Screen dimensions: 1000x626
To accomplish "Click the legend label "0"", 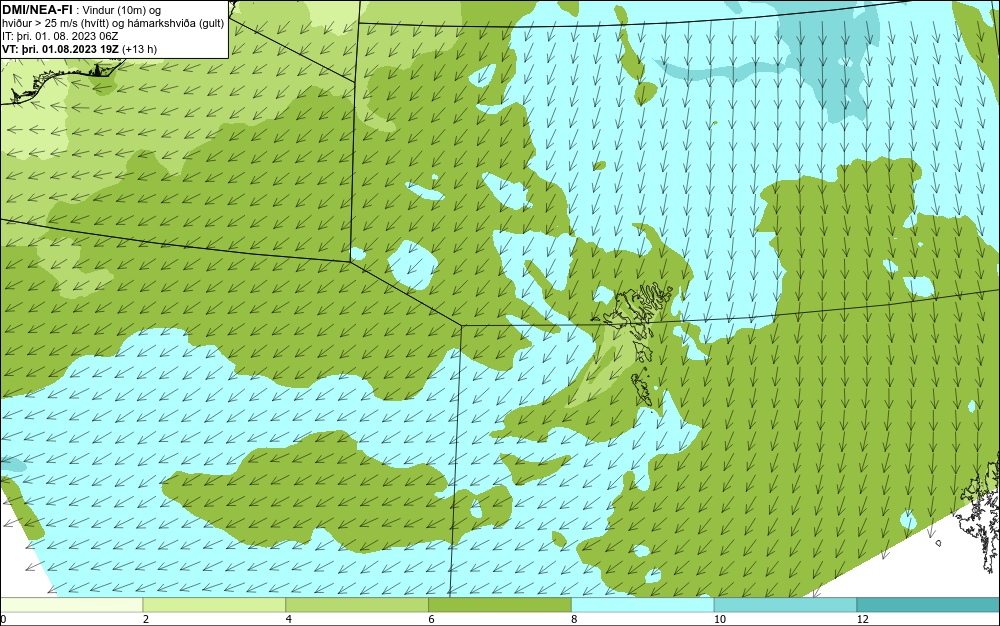I will [3, 619].
